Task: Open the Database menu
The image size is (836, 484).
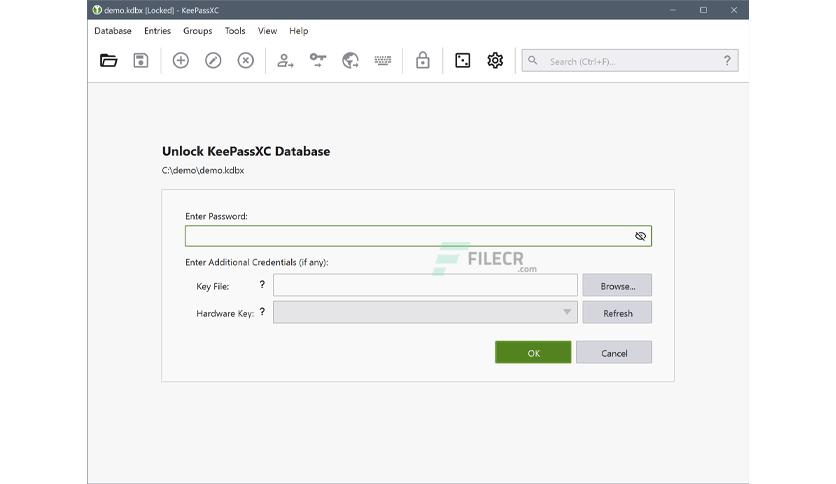Action: 113,31
